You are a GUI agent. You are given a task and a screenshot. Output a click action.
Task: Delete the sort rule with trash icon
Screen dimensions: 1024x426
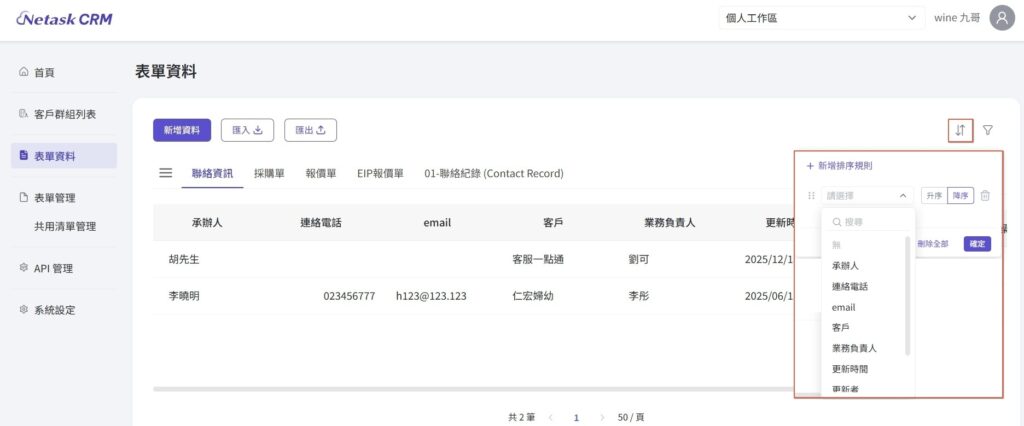pos(985,196)
